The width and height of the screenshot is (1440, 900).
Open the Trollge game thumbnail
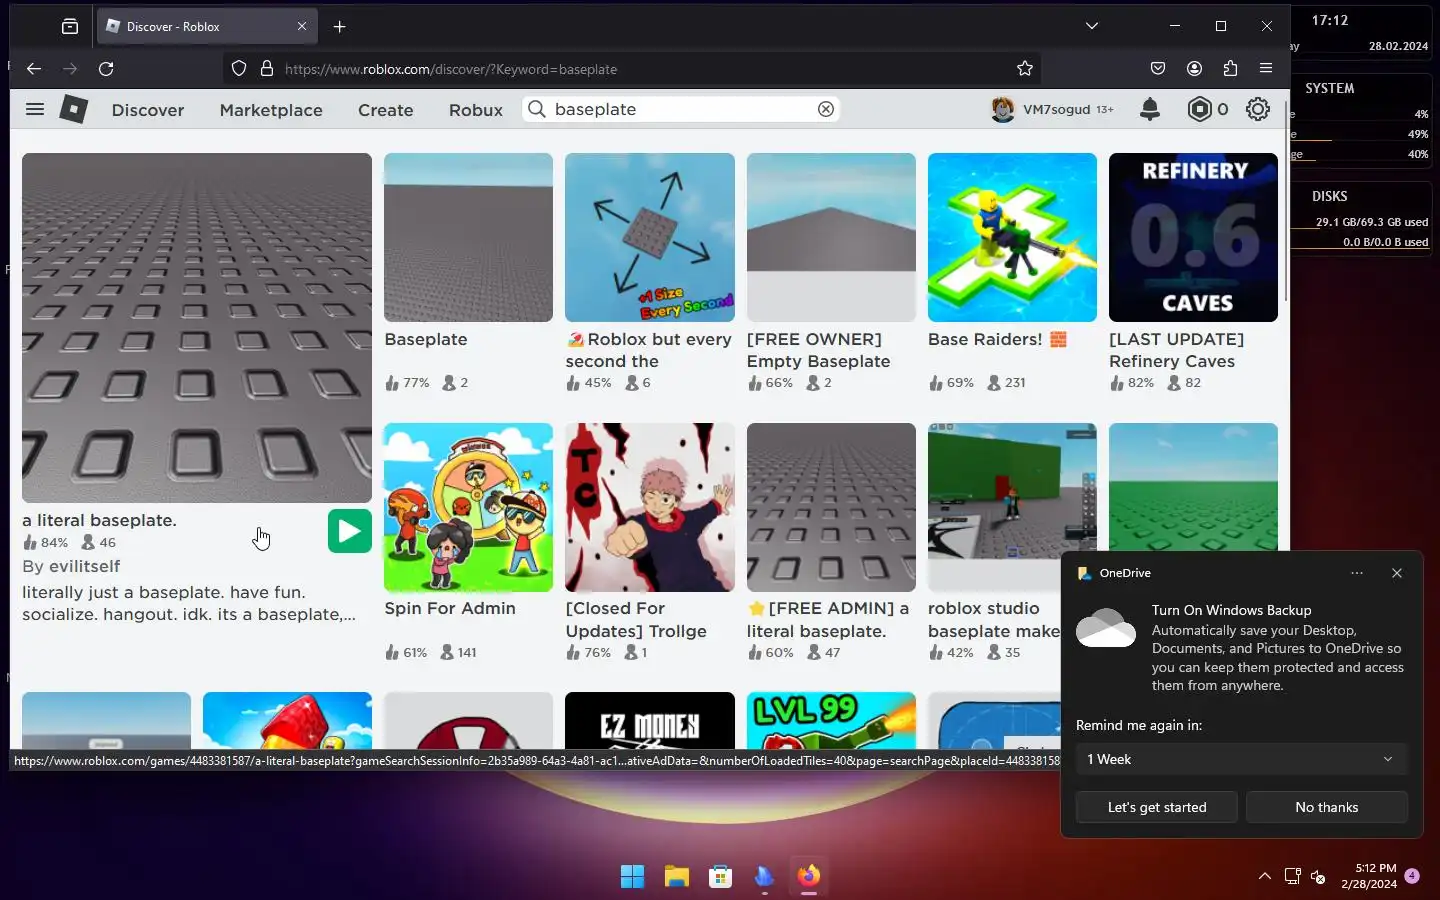point(650,507)
